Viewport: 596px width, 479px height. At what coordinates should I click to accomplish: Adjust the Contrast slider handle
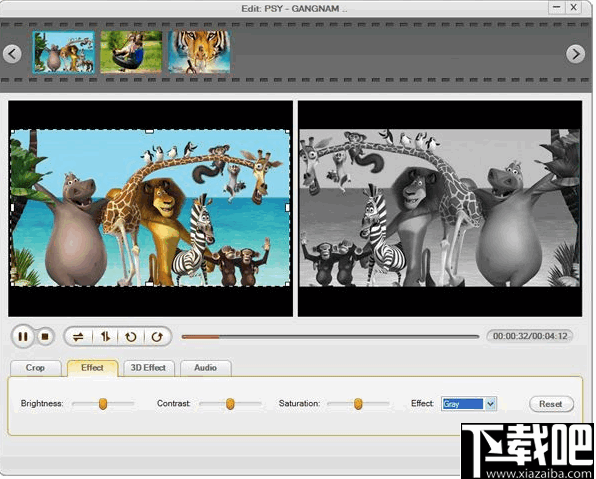pos(230,404)
